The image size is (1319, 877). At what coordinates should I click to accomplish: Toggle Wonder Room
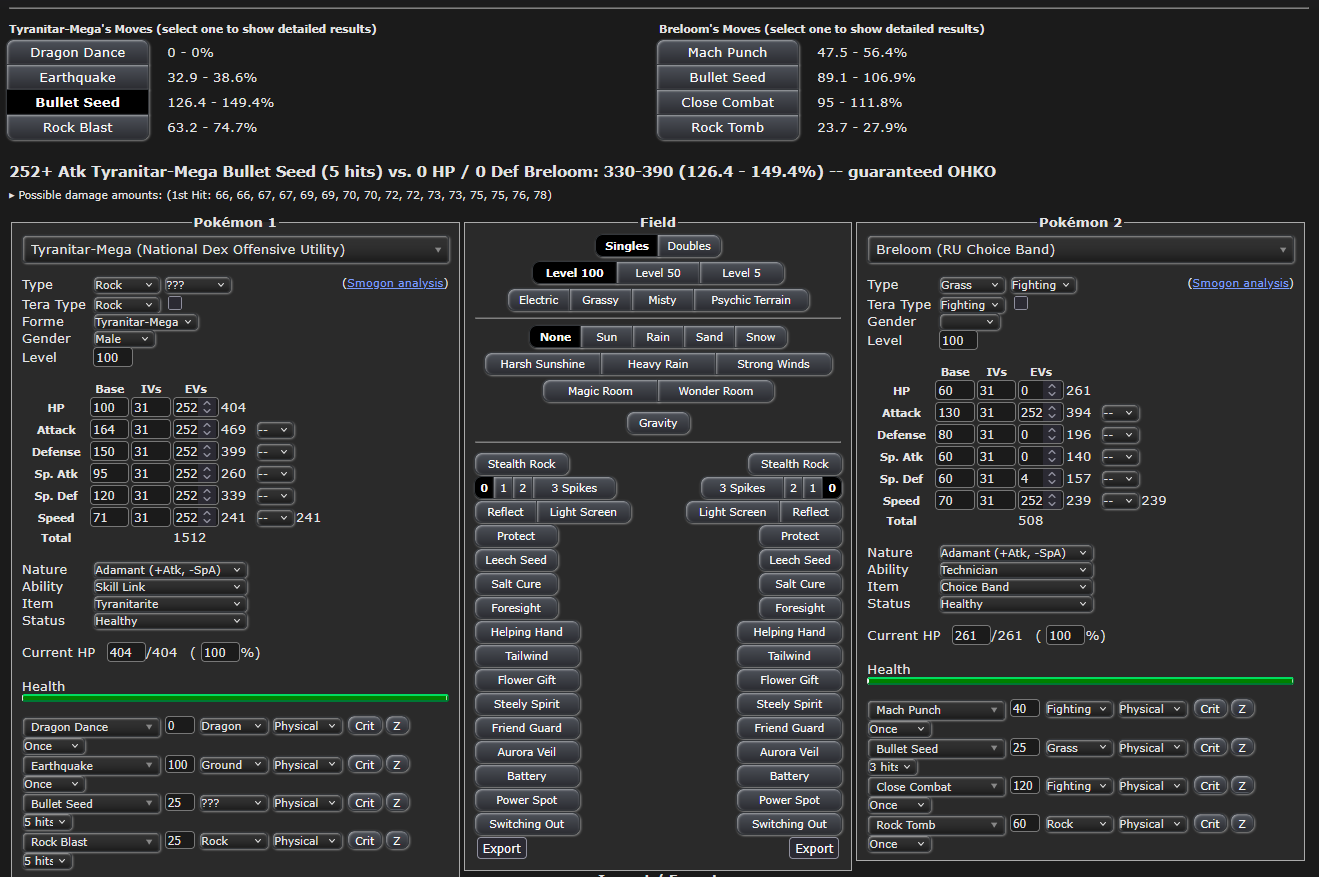pos(716,391)
